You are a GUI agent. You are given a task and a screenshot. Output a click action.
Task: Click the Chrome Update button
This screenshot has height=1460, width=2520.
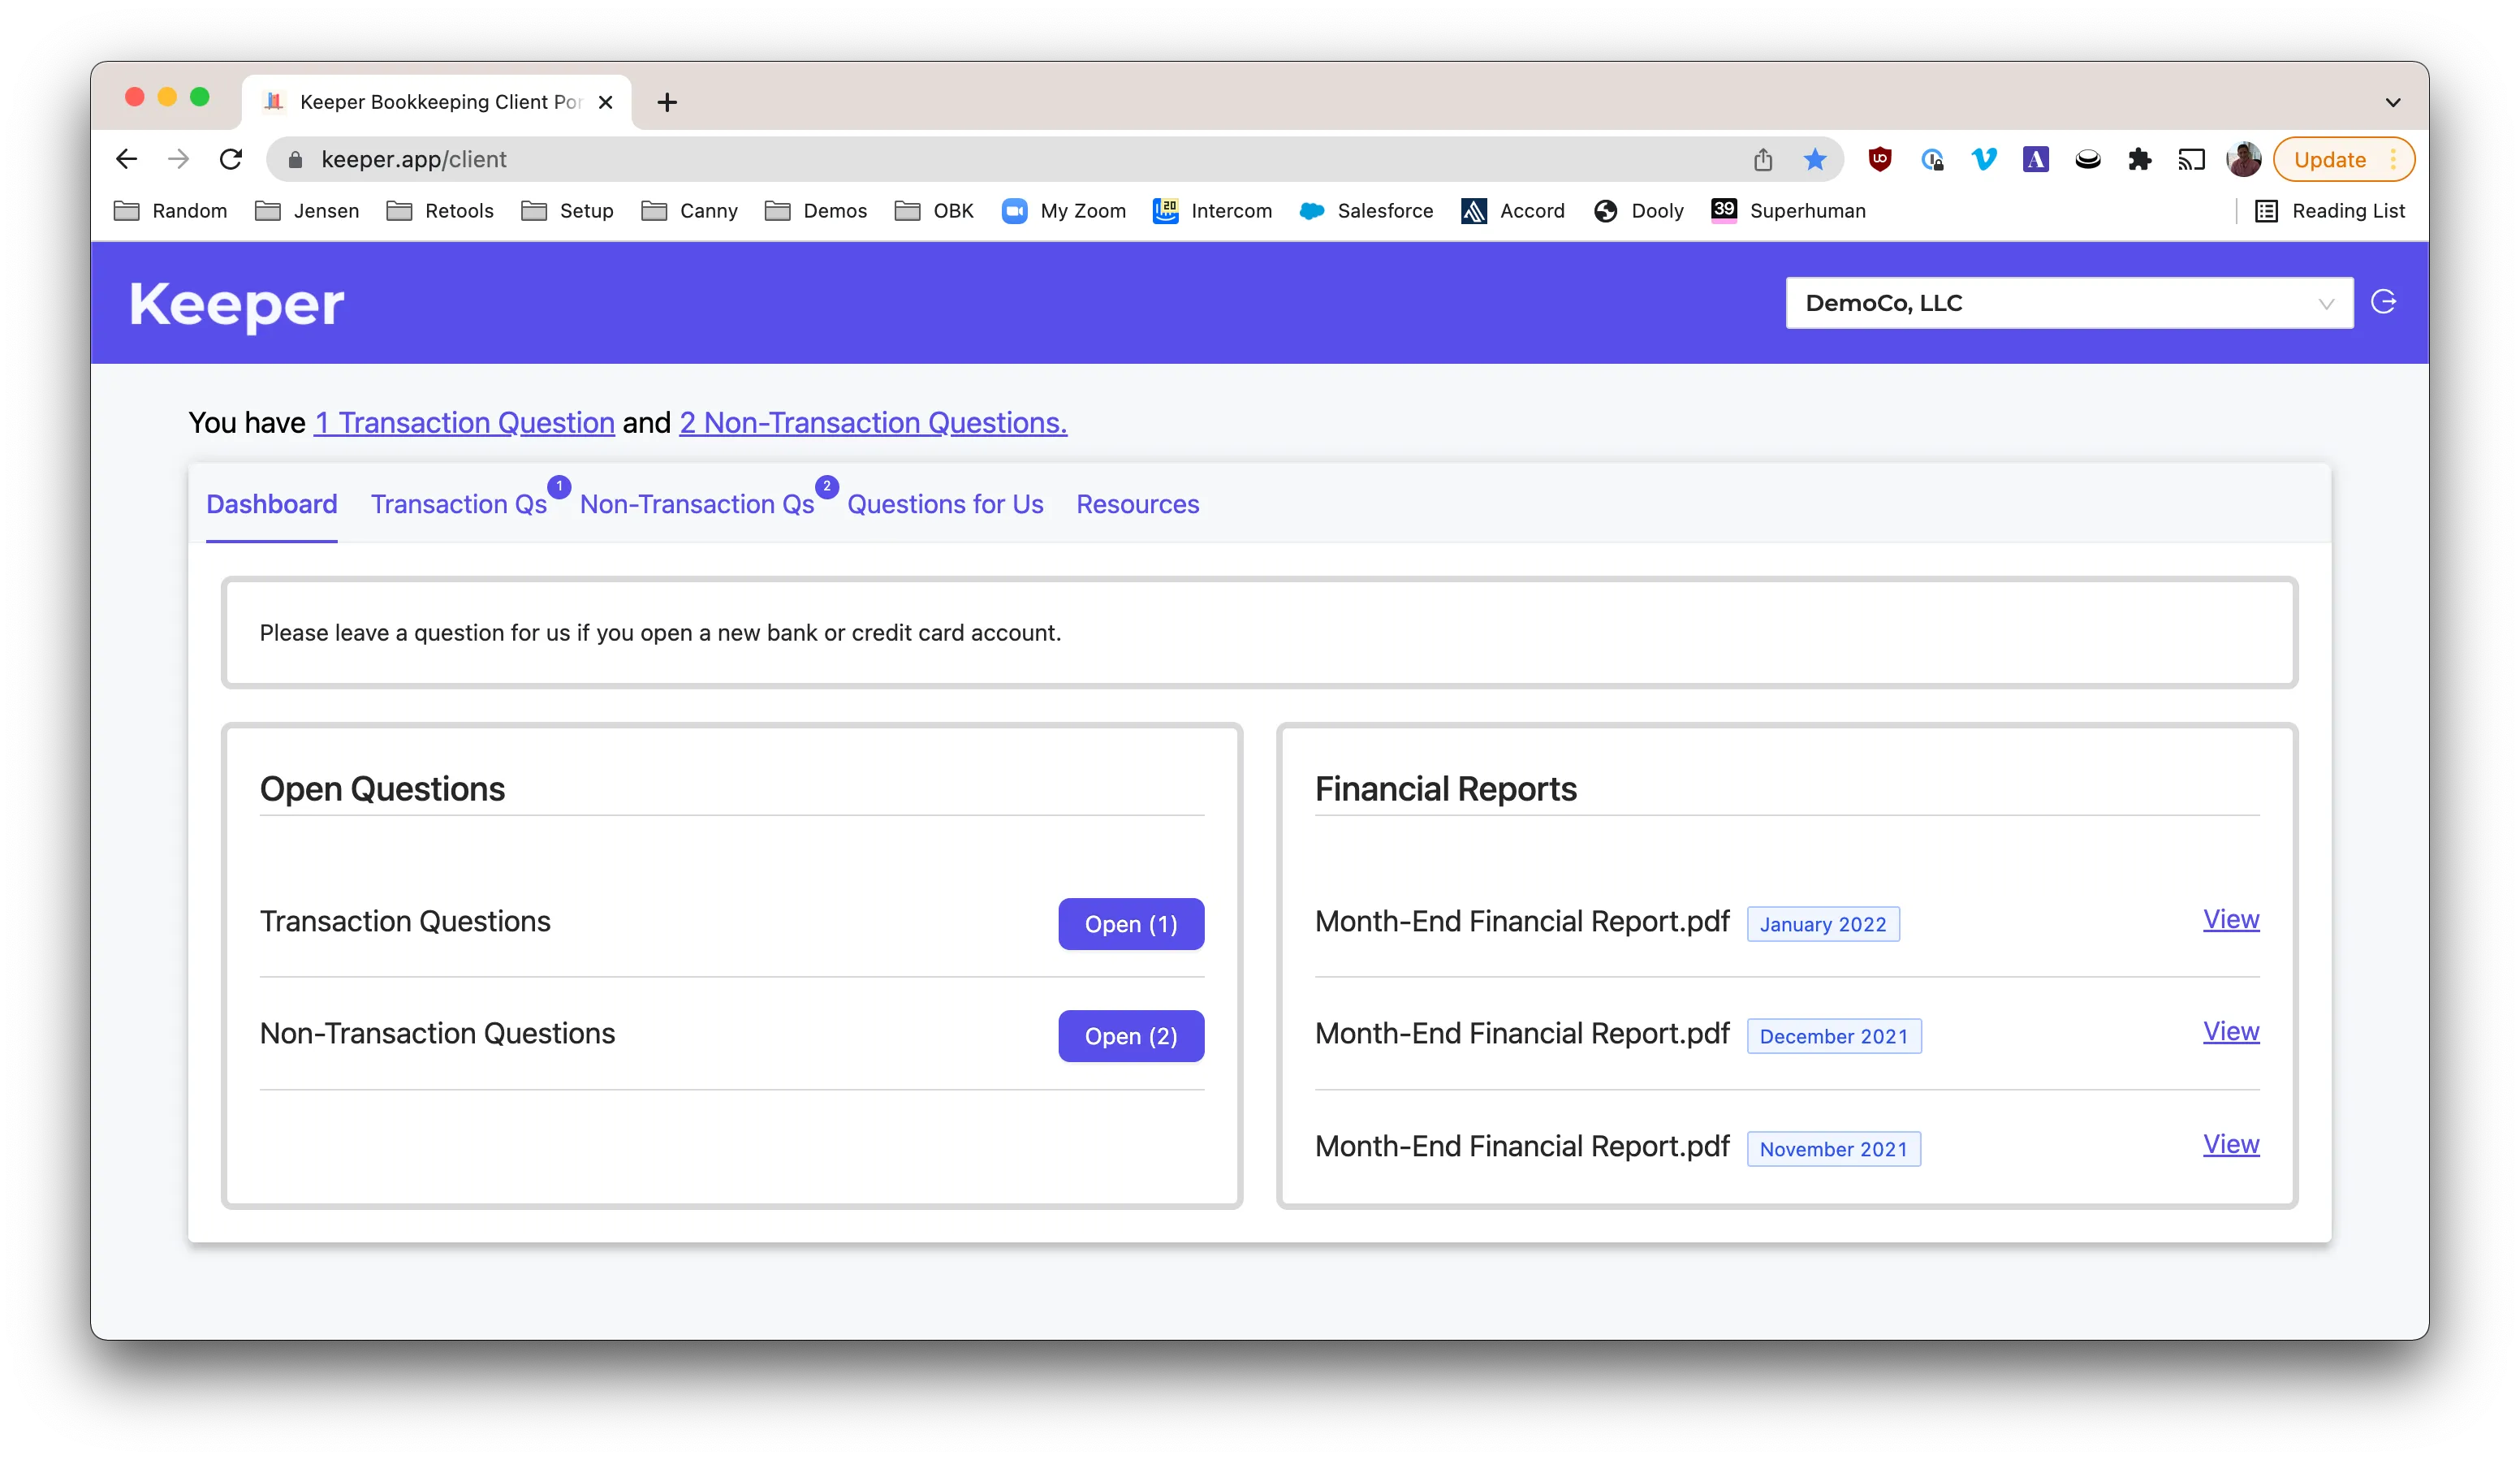(2343, 159)
